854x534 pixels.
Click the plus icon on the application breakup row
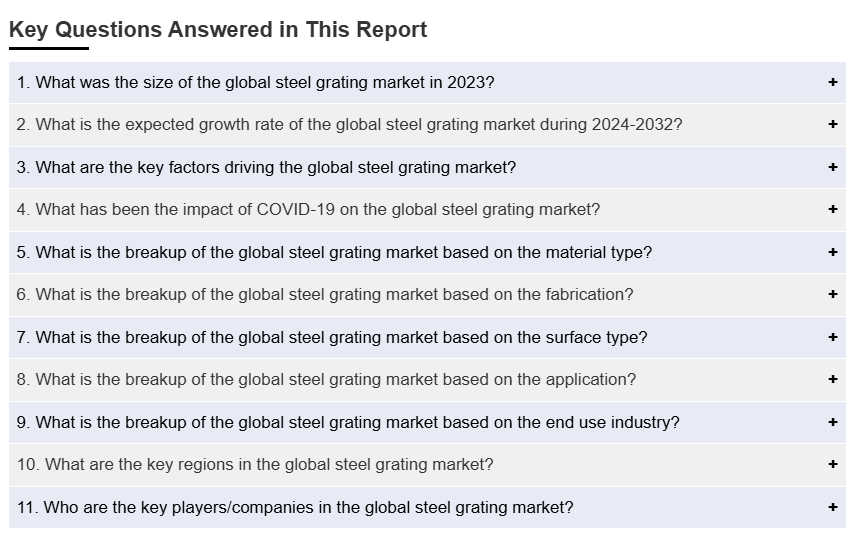pos(832,380)
